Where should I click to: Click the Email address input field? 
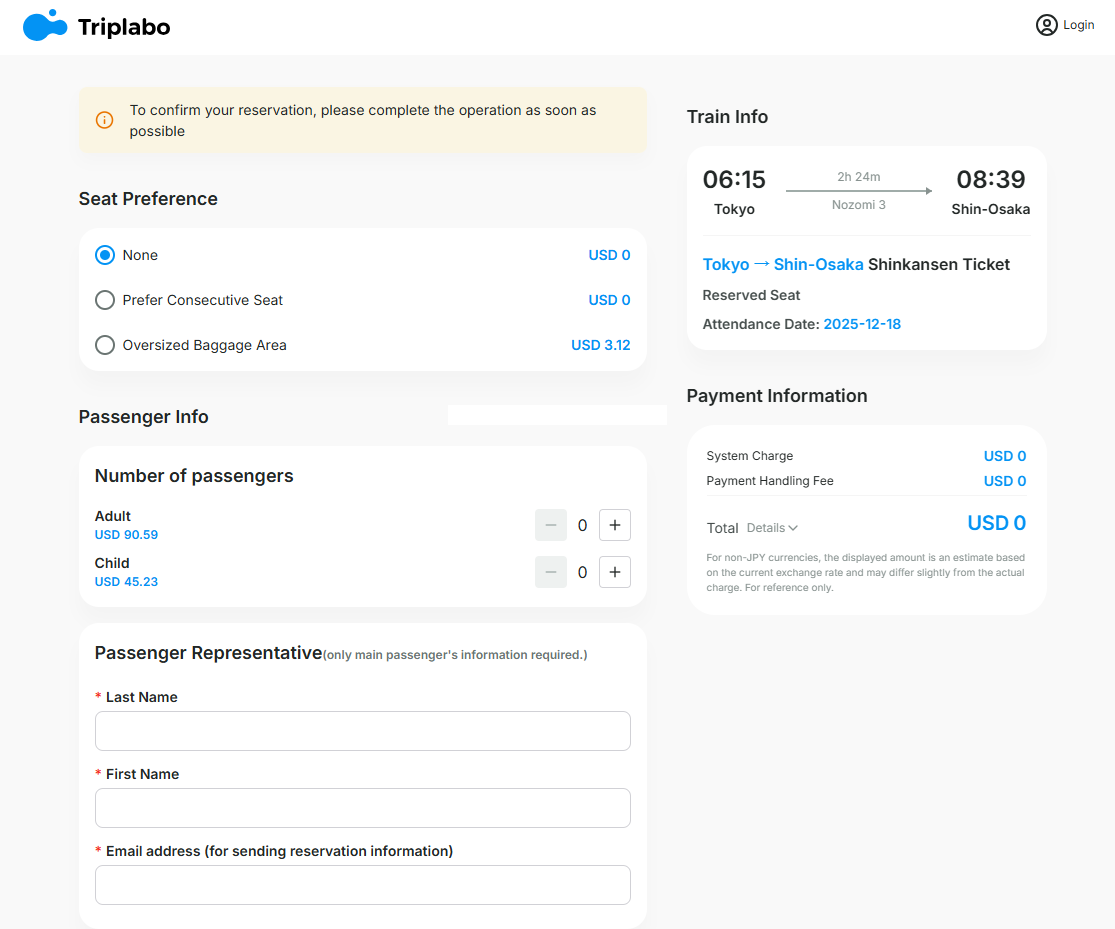point(362,885)
